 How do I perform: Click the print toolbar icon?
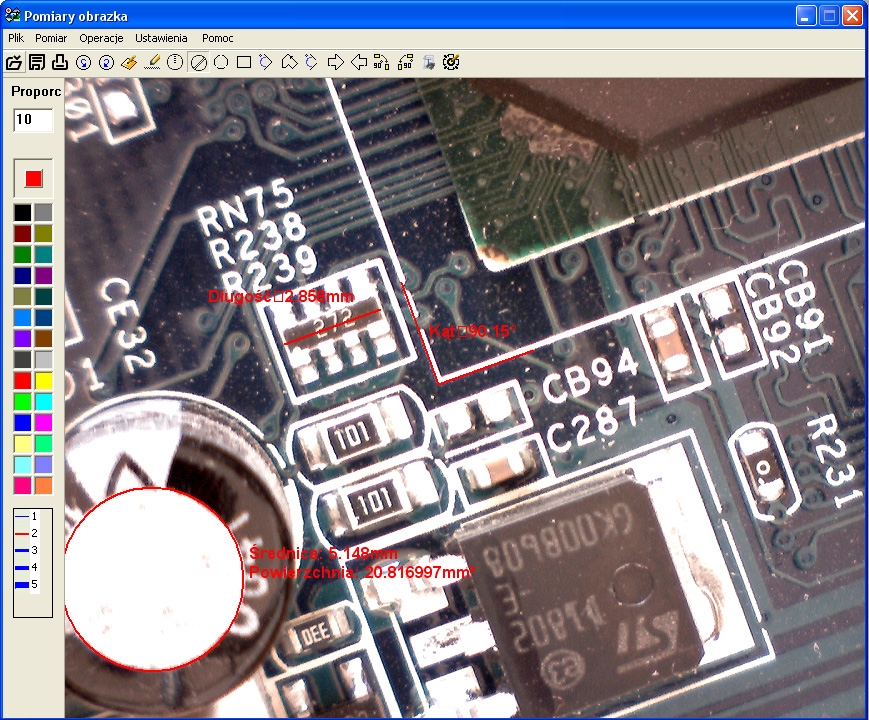(x=60, y=62)
